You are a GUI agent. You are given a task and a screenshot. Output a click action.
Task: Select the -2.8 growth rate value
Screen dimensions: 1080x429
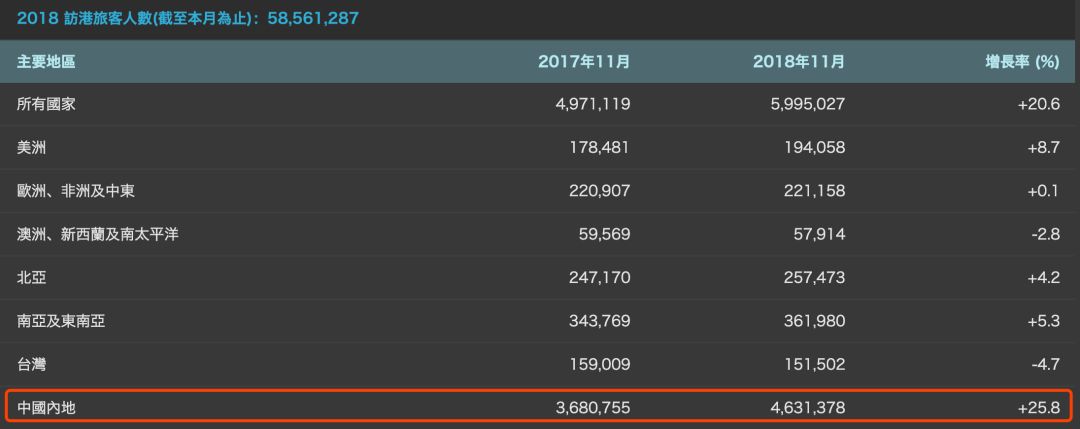(1043, 234)
